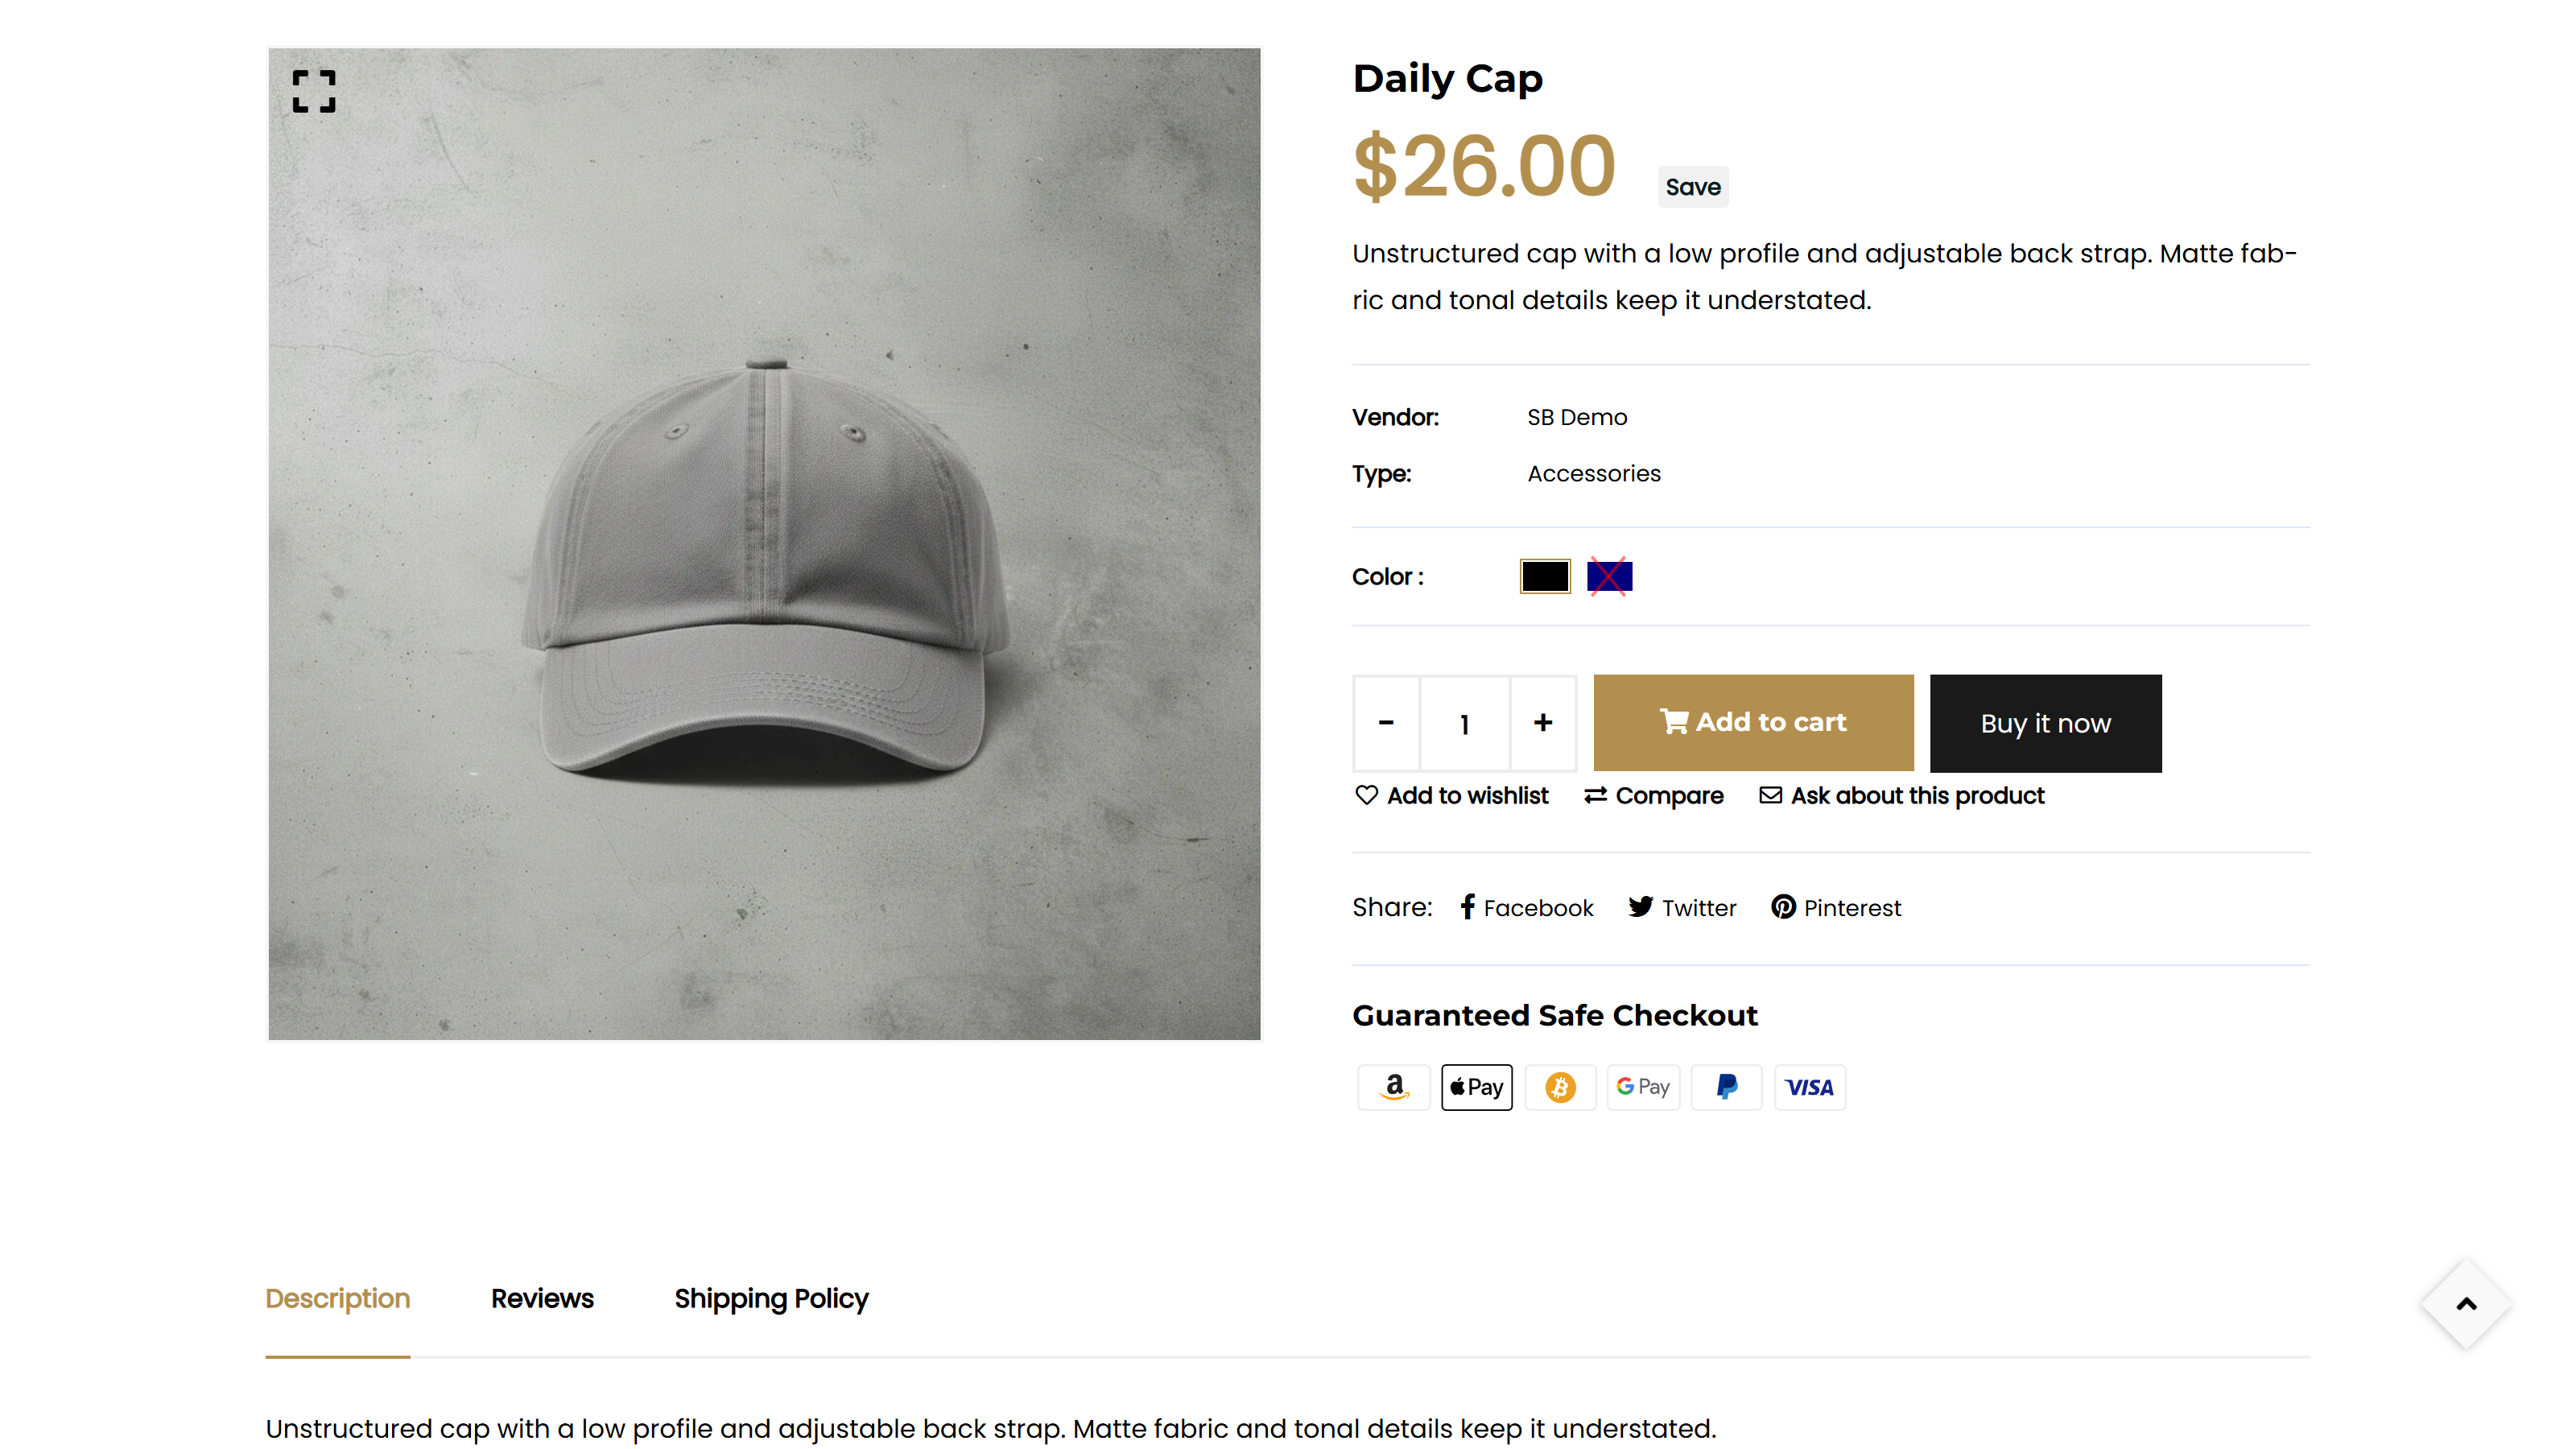Add the product to the Compare list
2576x1449 pixels.
point(1653,795)
